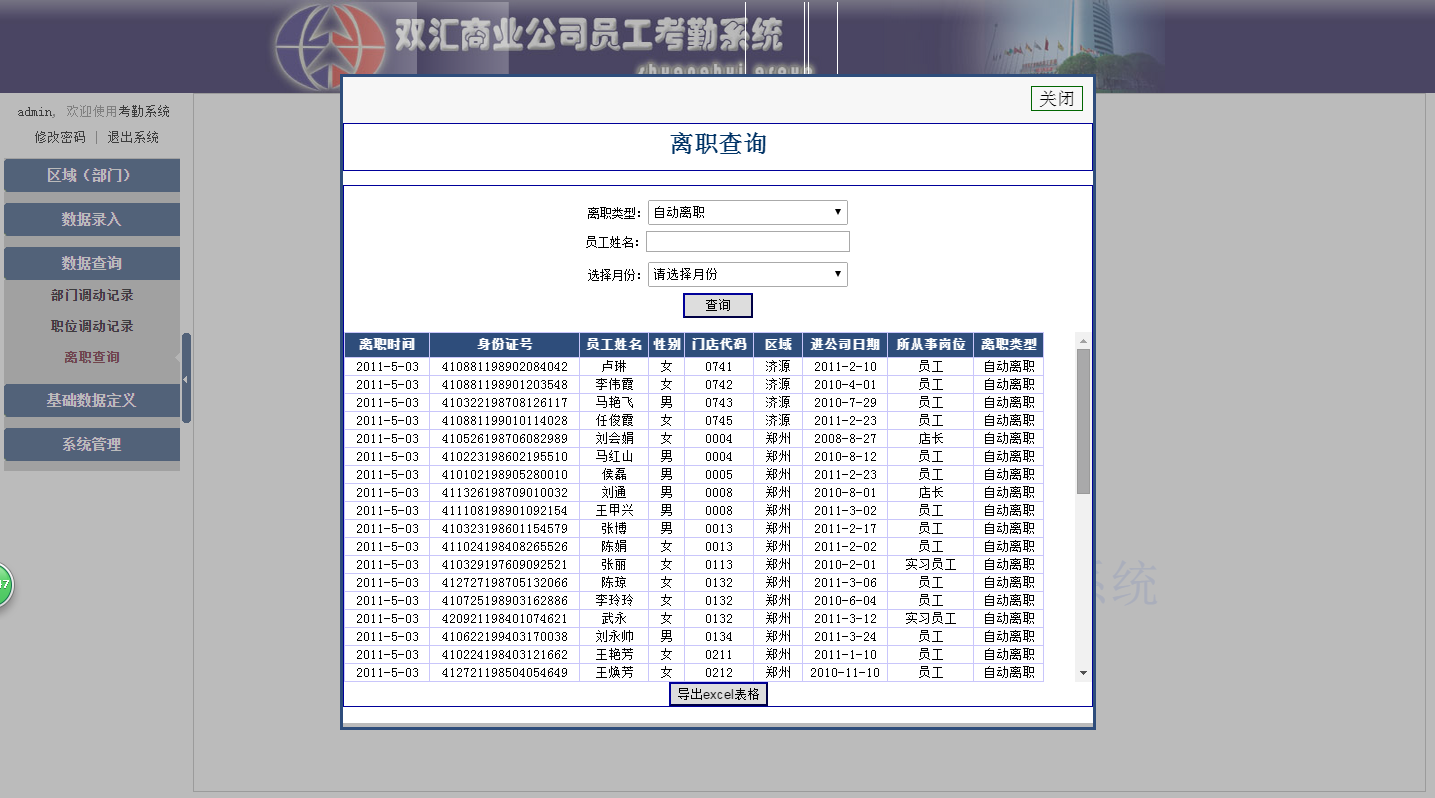1435x798 pixels.
Task: Click the 查询 button
Action: (718, 305)
